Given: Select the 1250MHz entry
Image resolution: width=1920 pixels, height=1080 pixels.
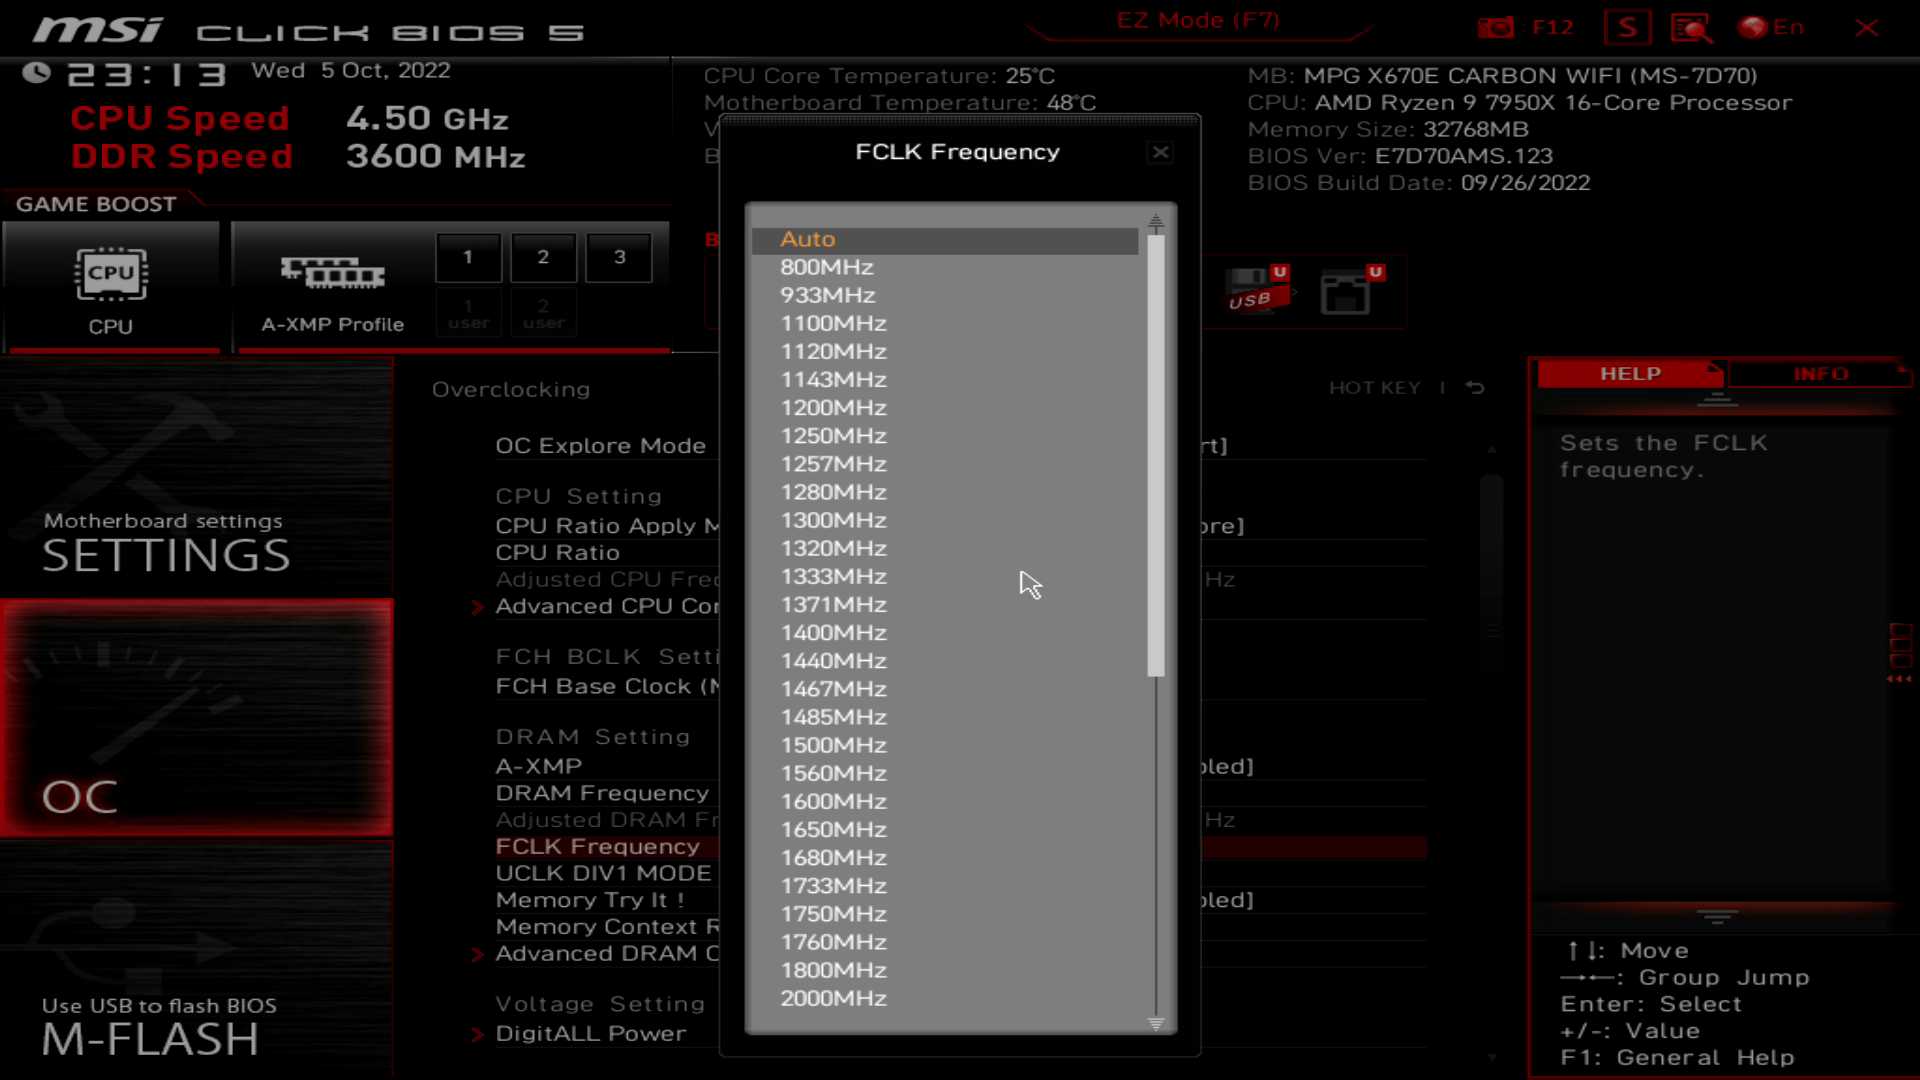Looking at the screenshot, I should tap(945, 436).
